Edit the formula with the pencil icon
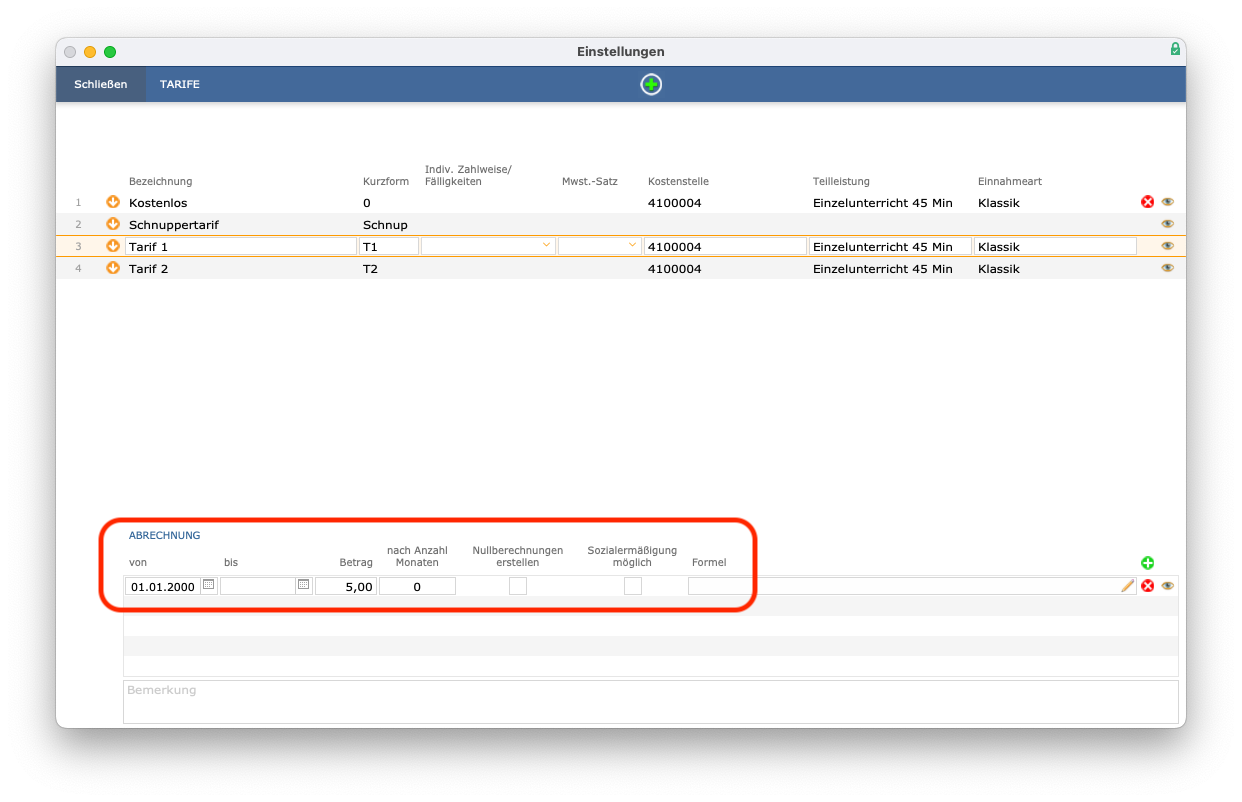The height and width of the screenshot is (802, 1242). (x=1128, y=586)
